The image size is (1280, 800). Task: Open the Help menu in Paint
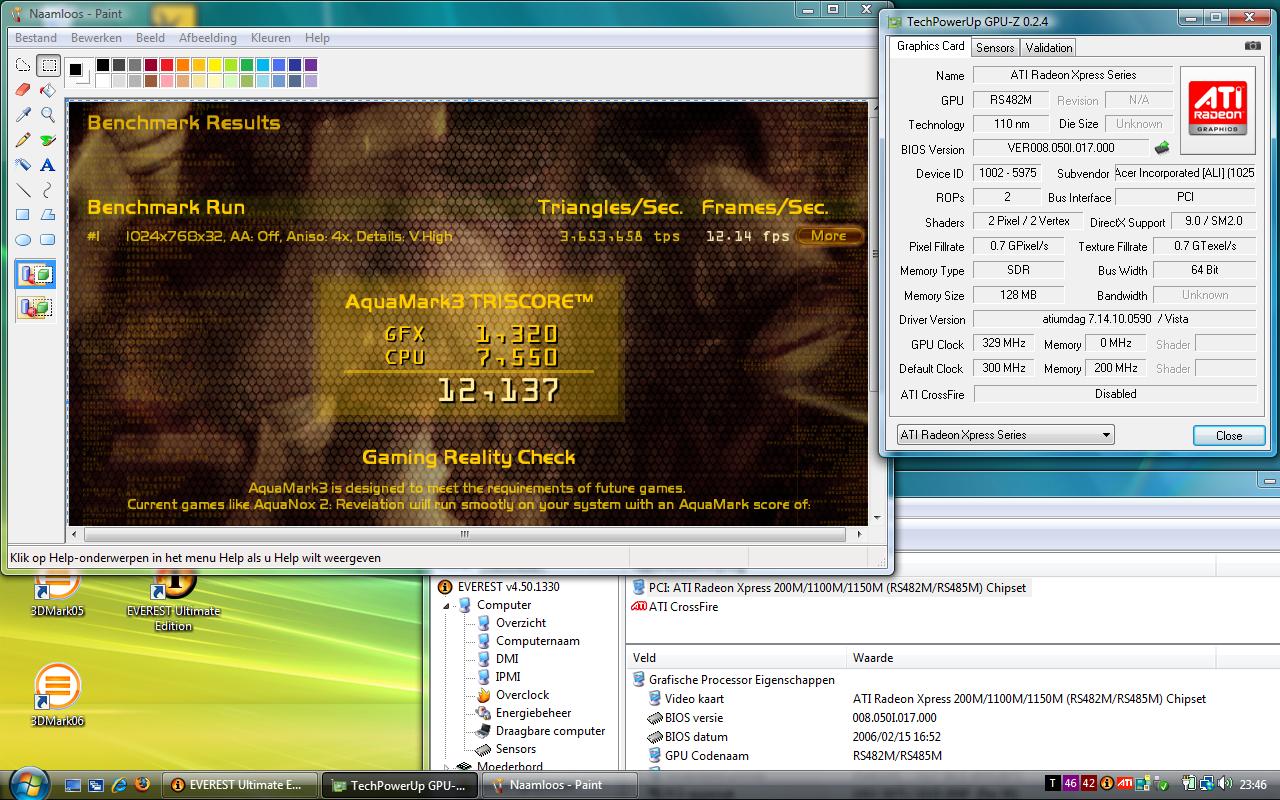click(317, 38)
